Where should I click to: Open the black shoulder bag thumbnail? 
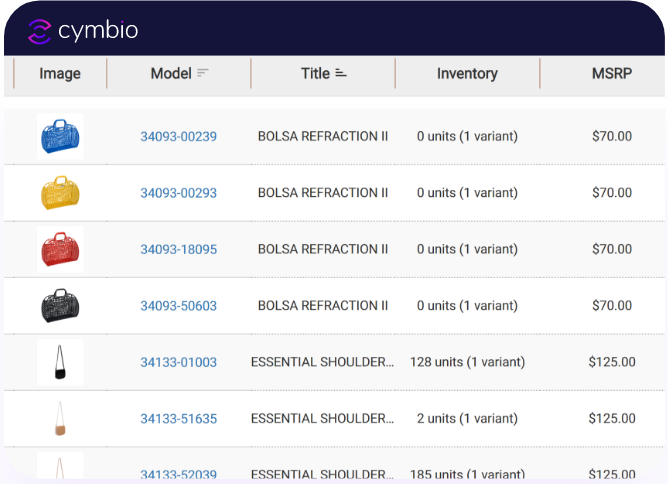tap(60, 362)
